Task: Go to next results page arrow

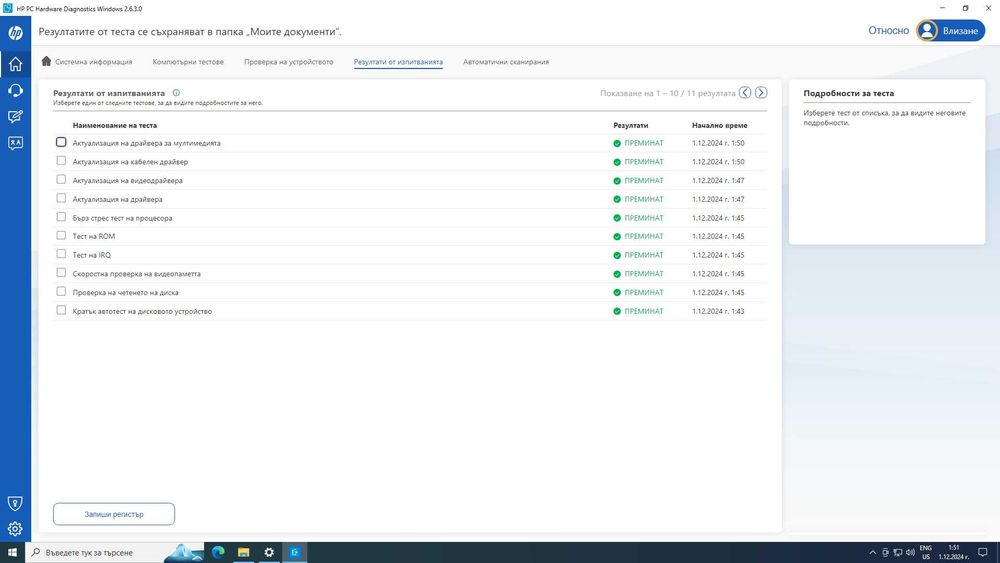Action: click(x=761, y=92)
